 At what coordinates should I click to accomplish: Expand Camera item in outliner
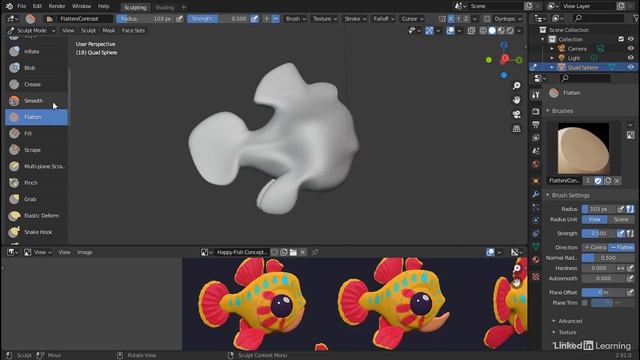pos(552,49)
